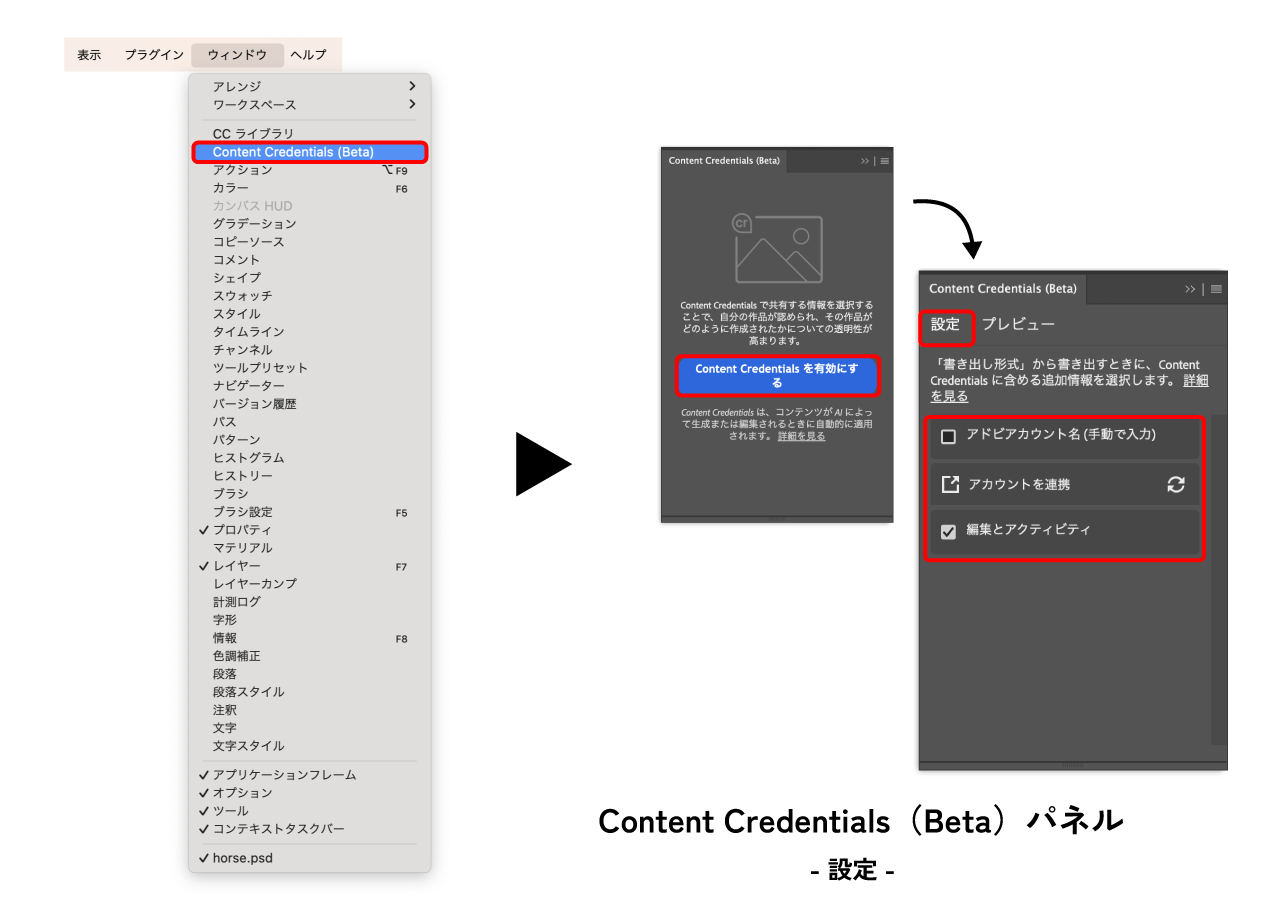
Task: Open the hamburger menu of the settings panel
Action: 1217,289
